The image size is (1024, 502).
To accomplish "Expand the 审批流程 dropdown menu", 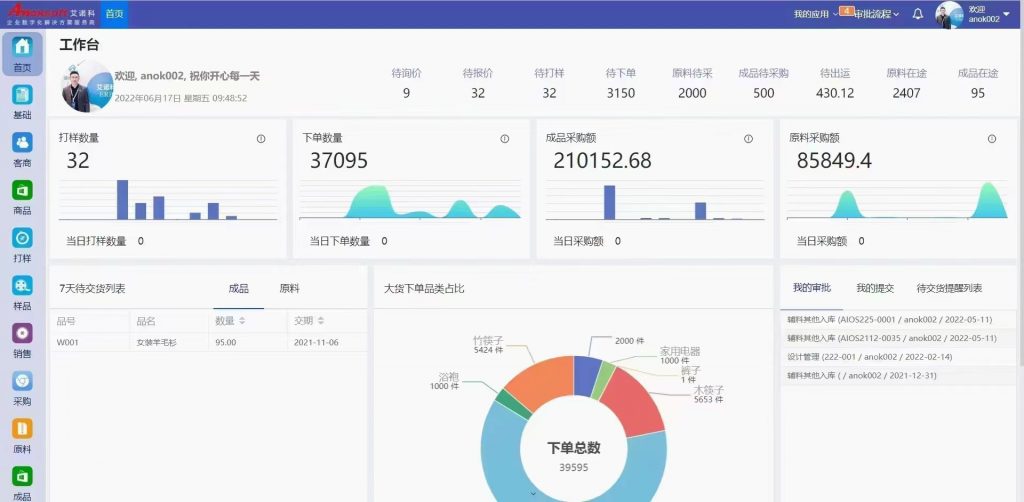I will 876,14.
